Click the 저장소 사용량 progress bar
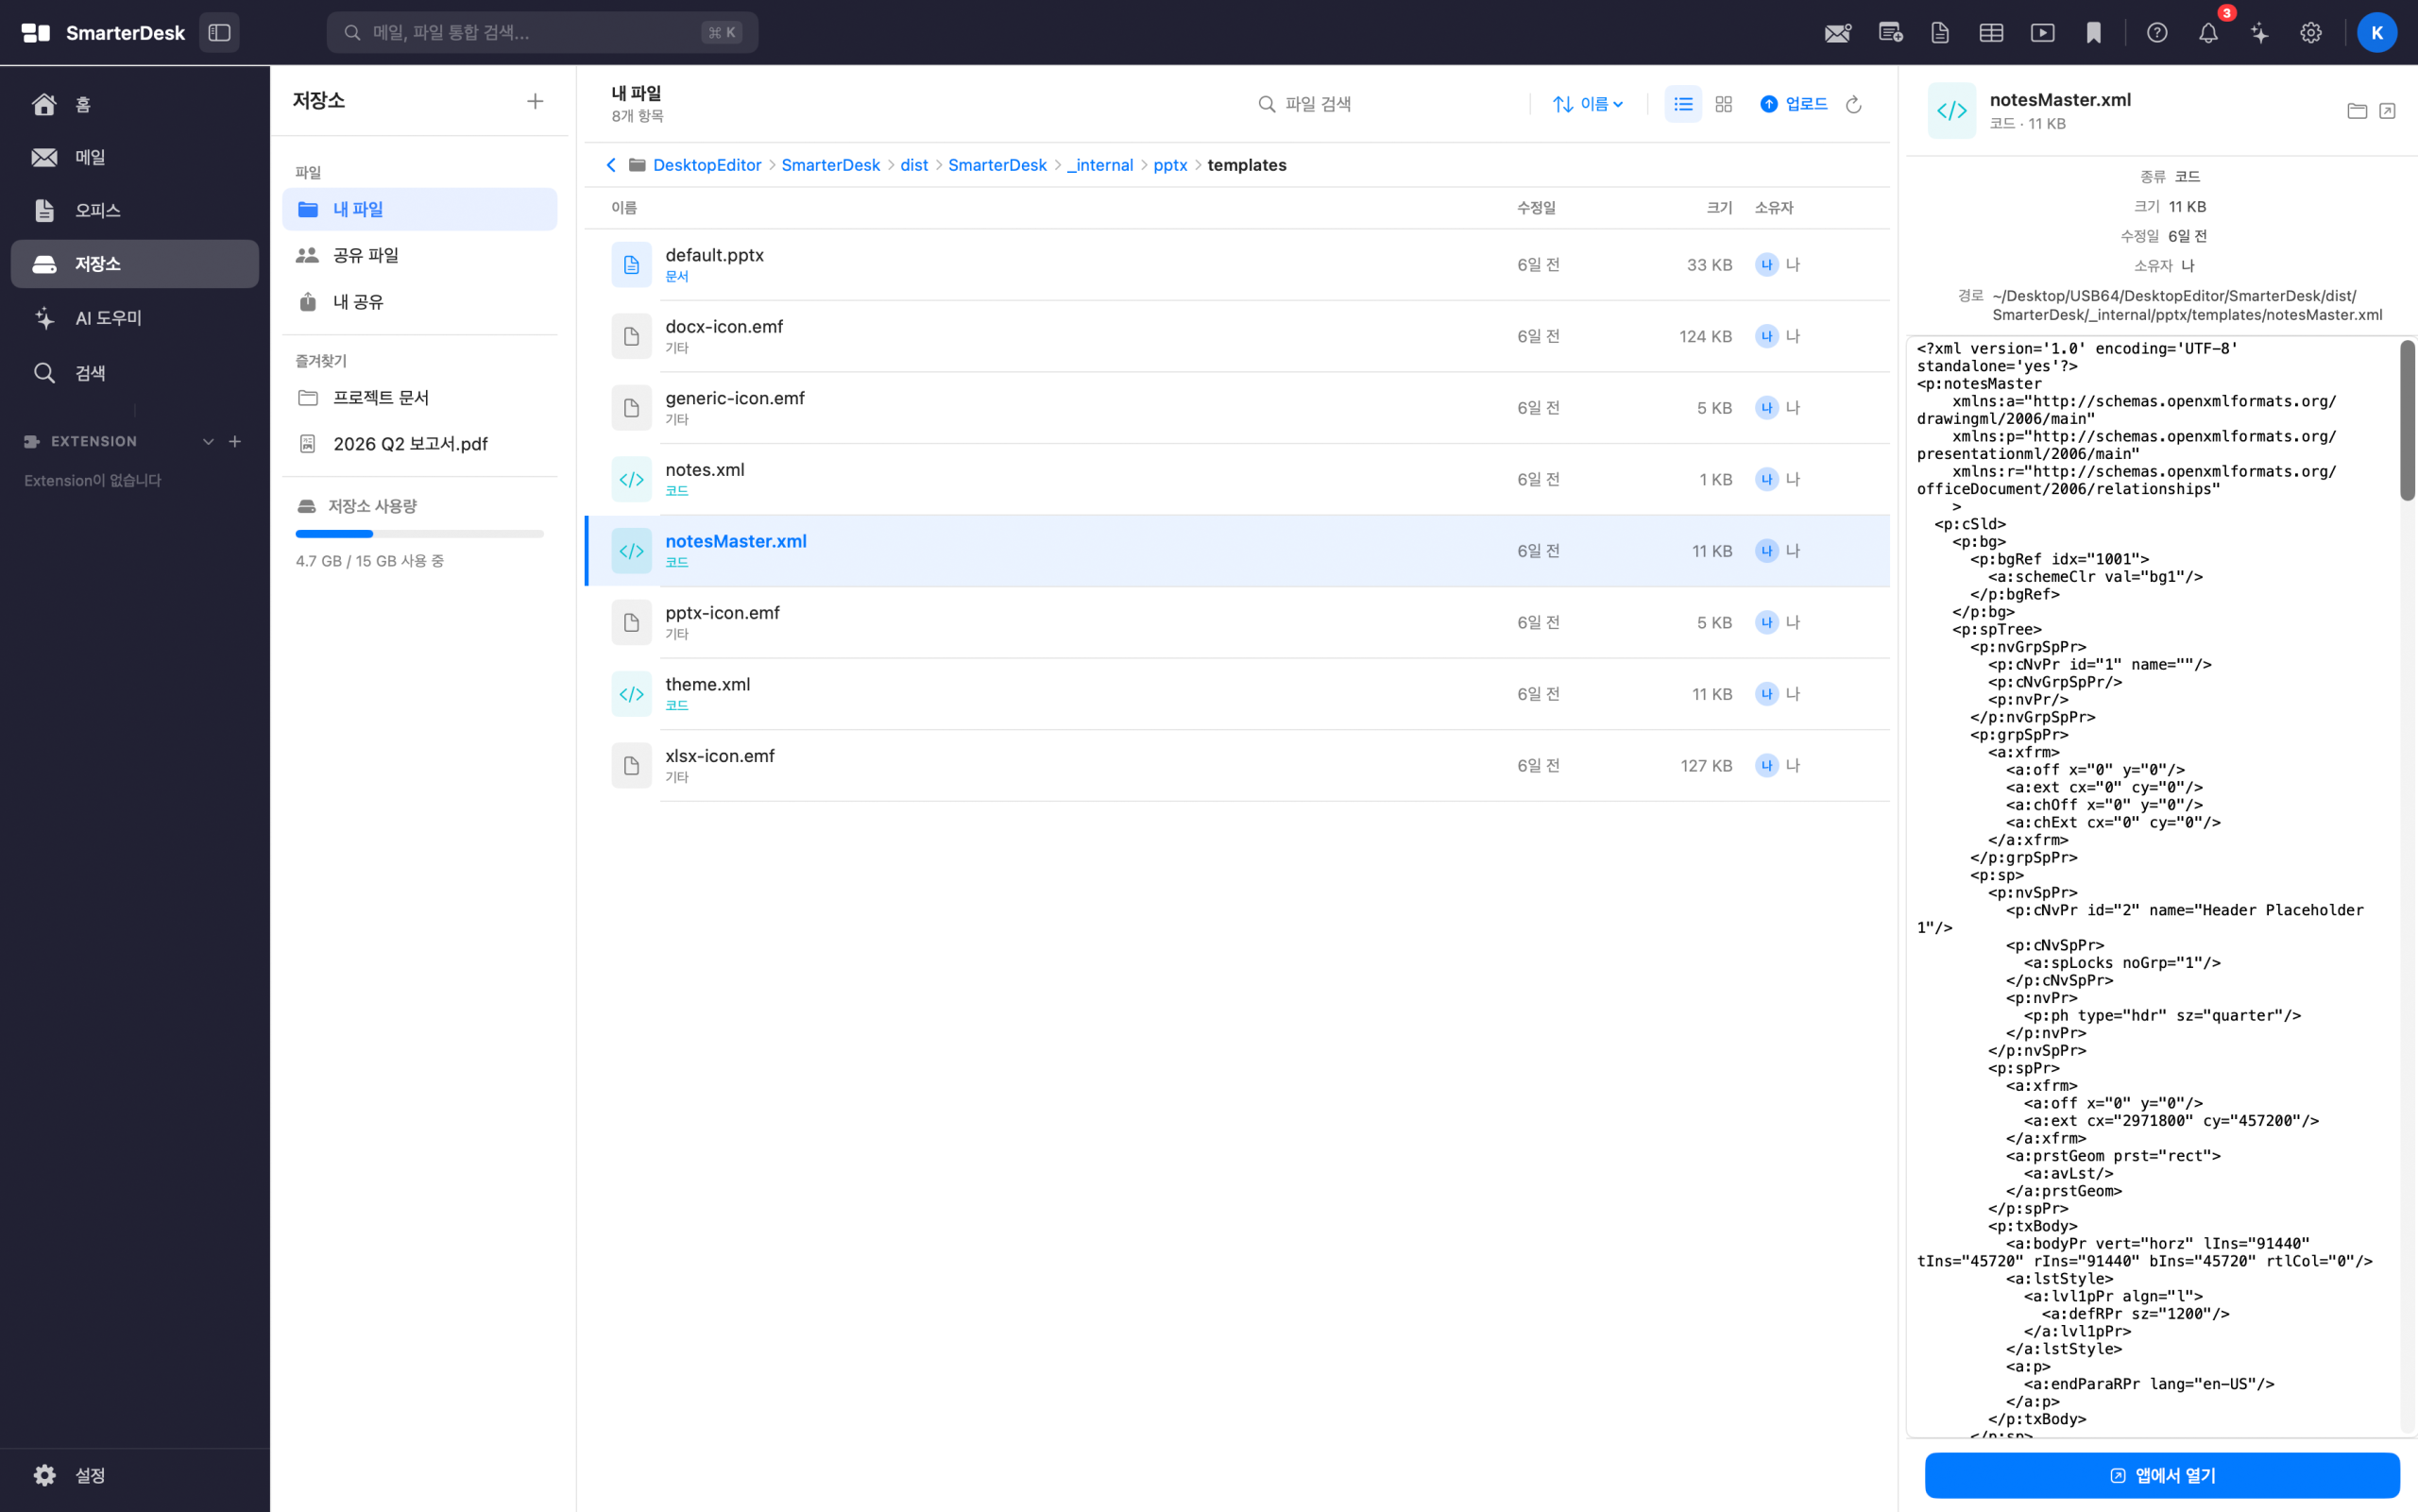The width and height of the screenshot is (2418, 1512). (x=419, y=534)
